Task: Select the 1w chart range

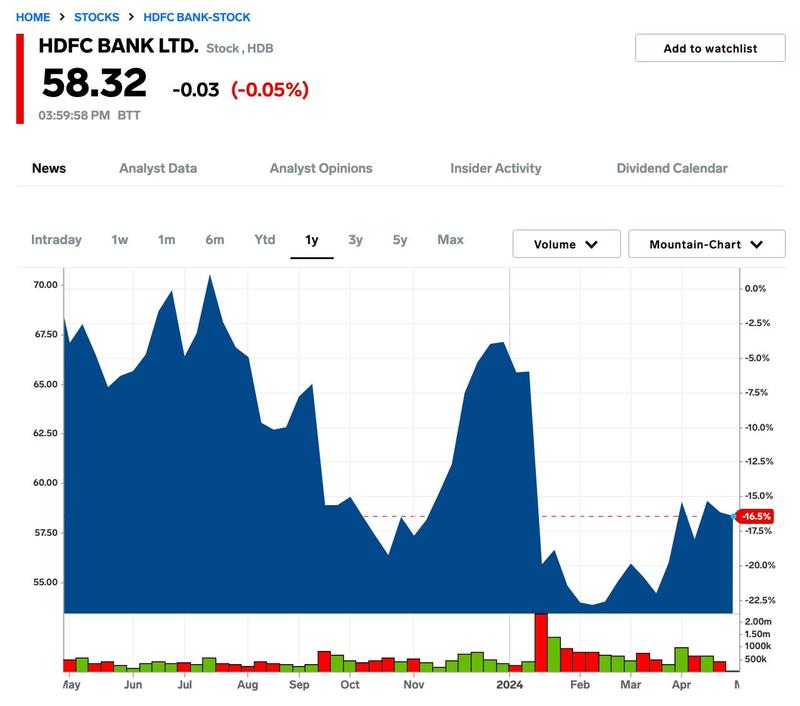Action: click(119, 240)
